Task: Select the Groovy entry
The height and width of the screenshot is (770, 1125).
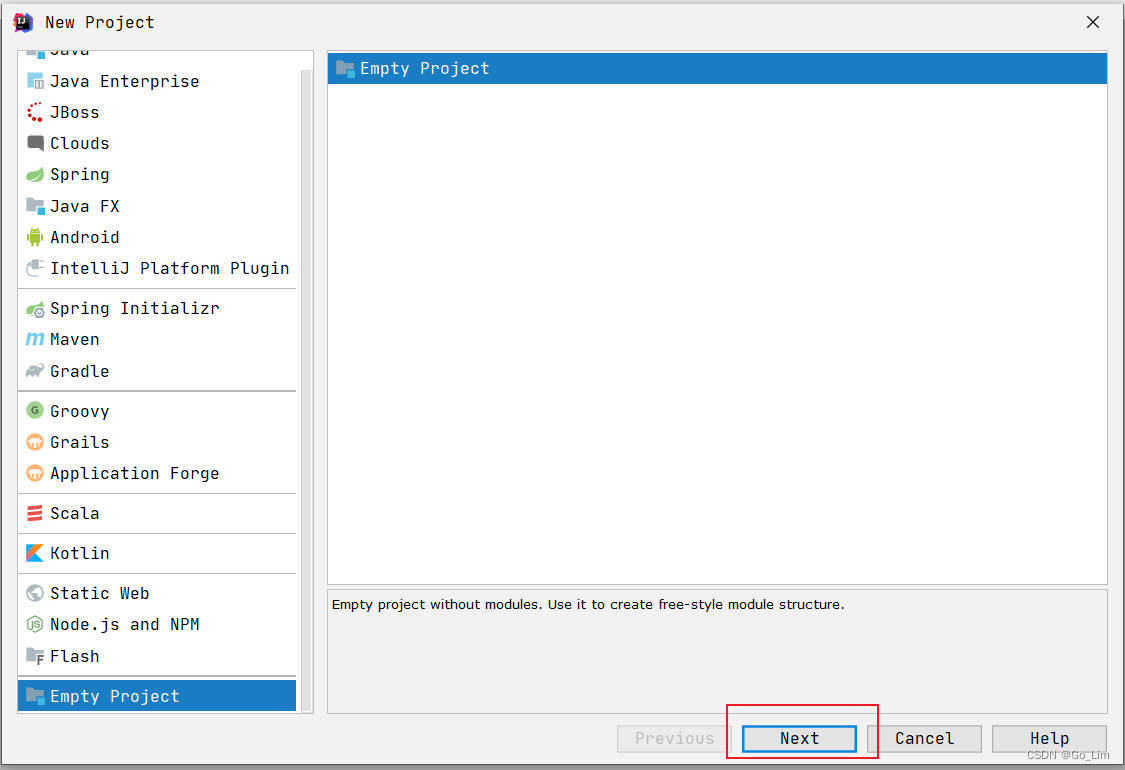Action: [x=156, y=410]
